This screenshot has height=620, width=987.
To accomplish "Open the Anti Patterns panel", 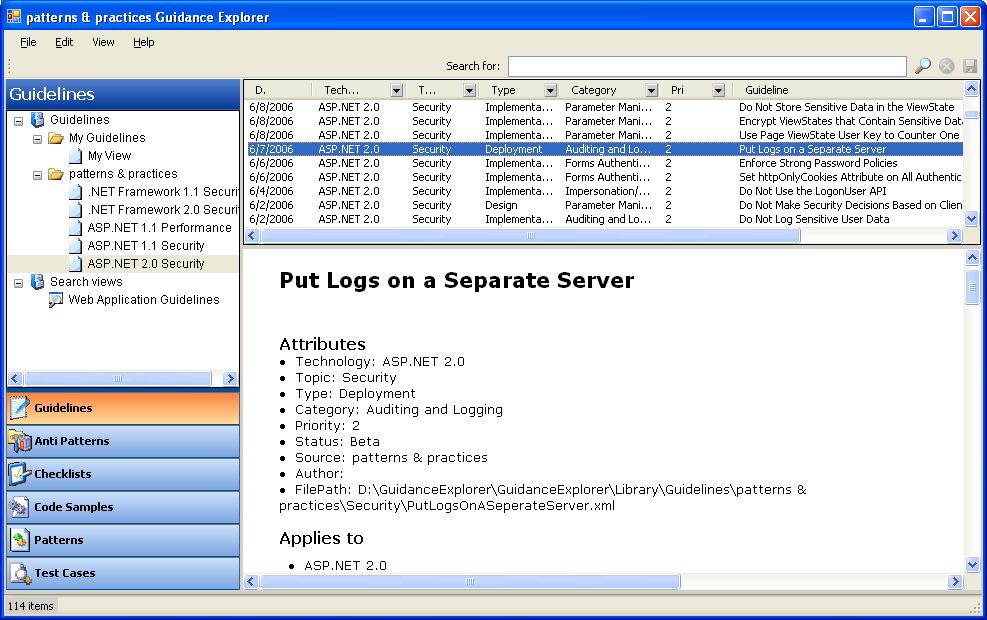I will point(123,441).
